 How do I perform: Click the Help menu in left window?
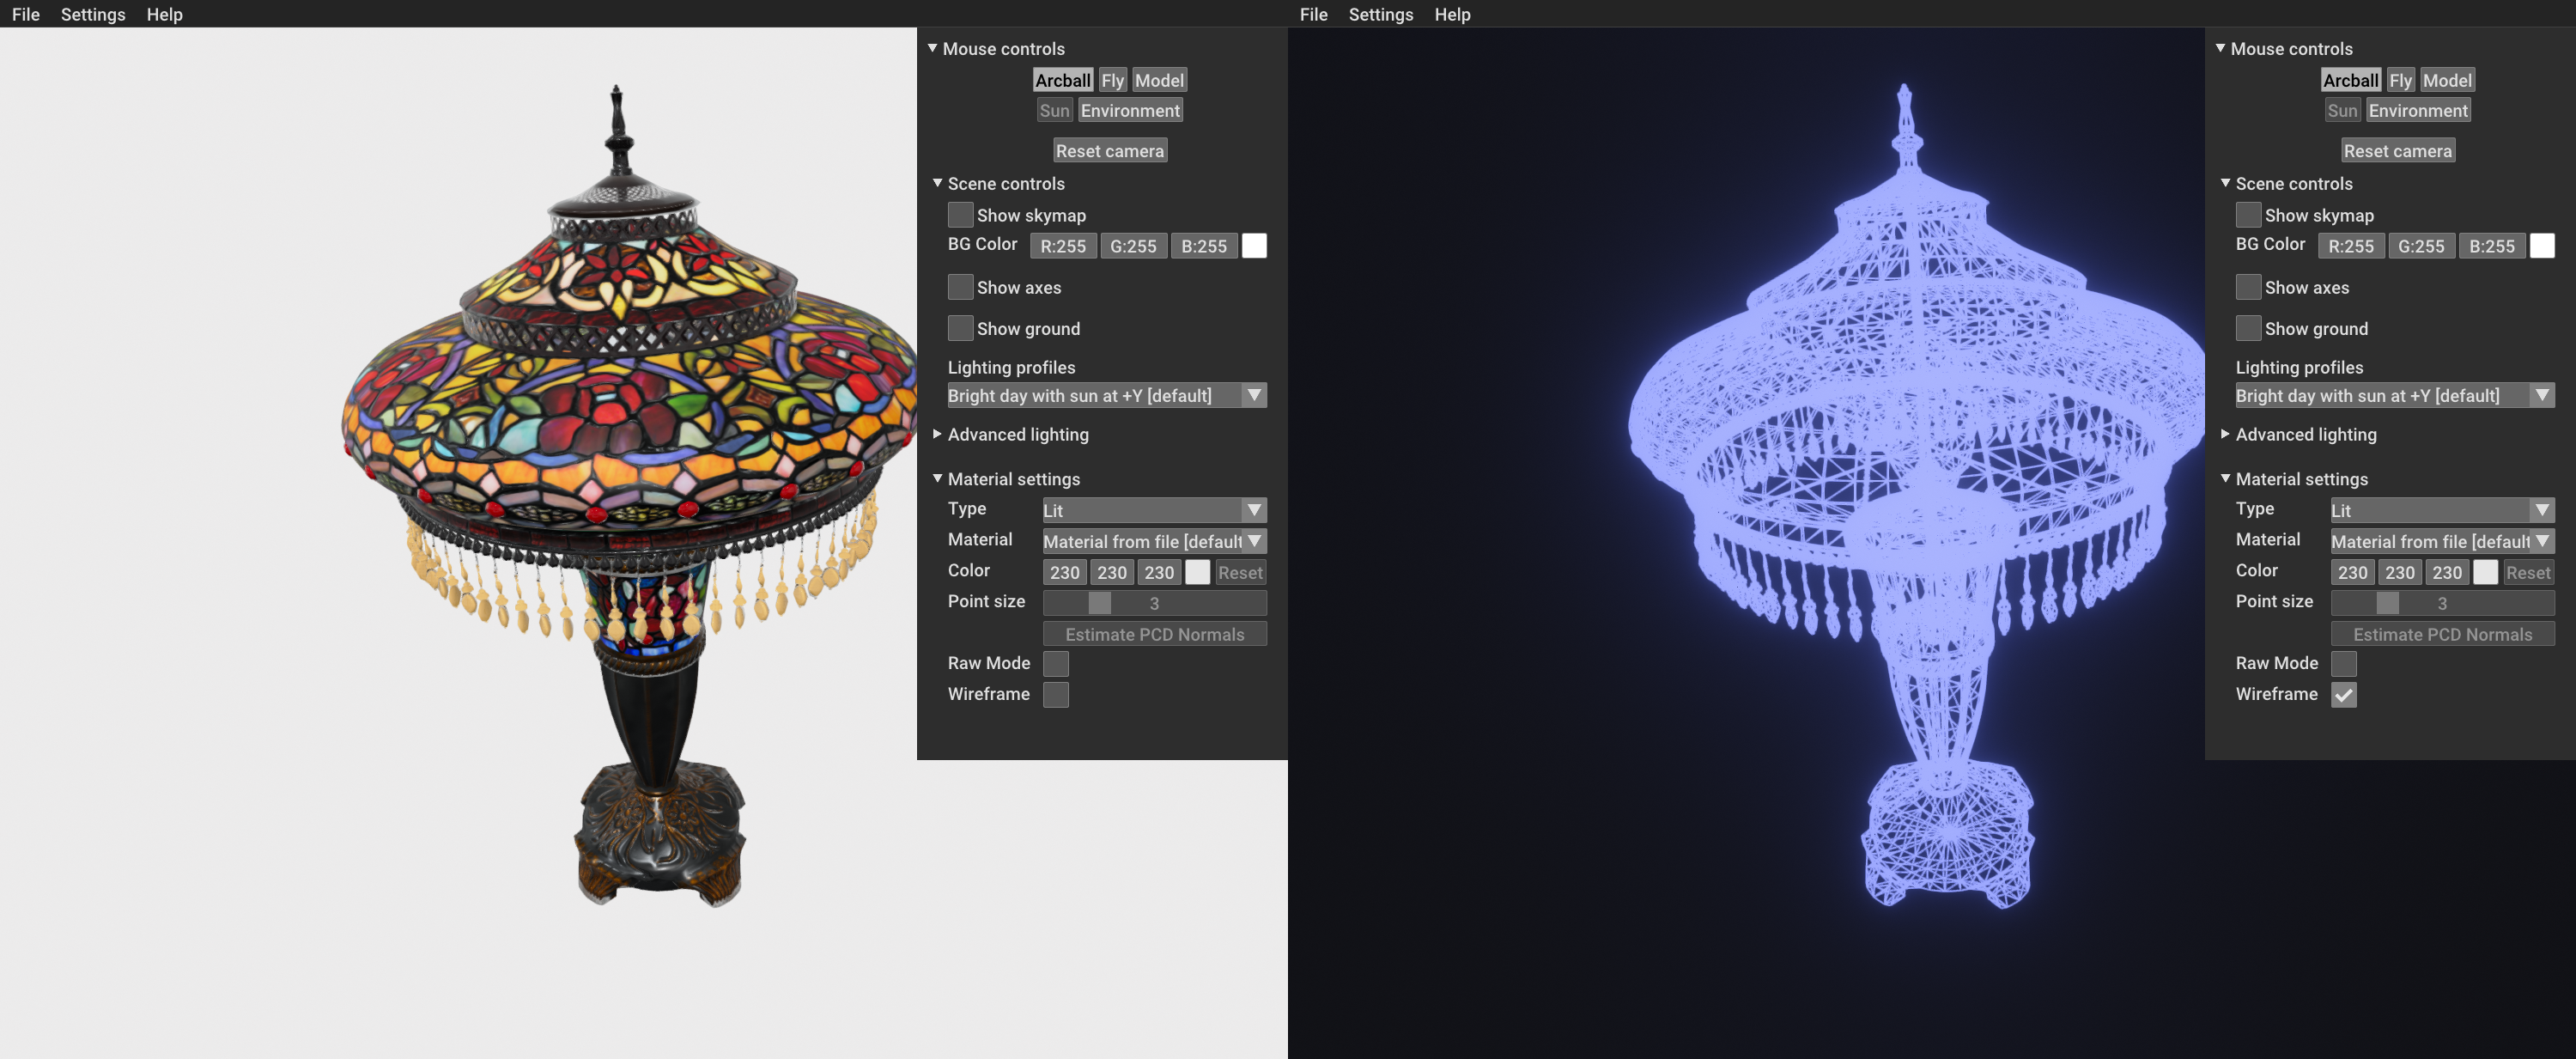(162, 13)
